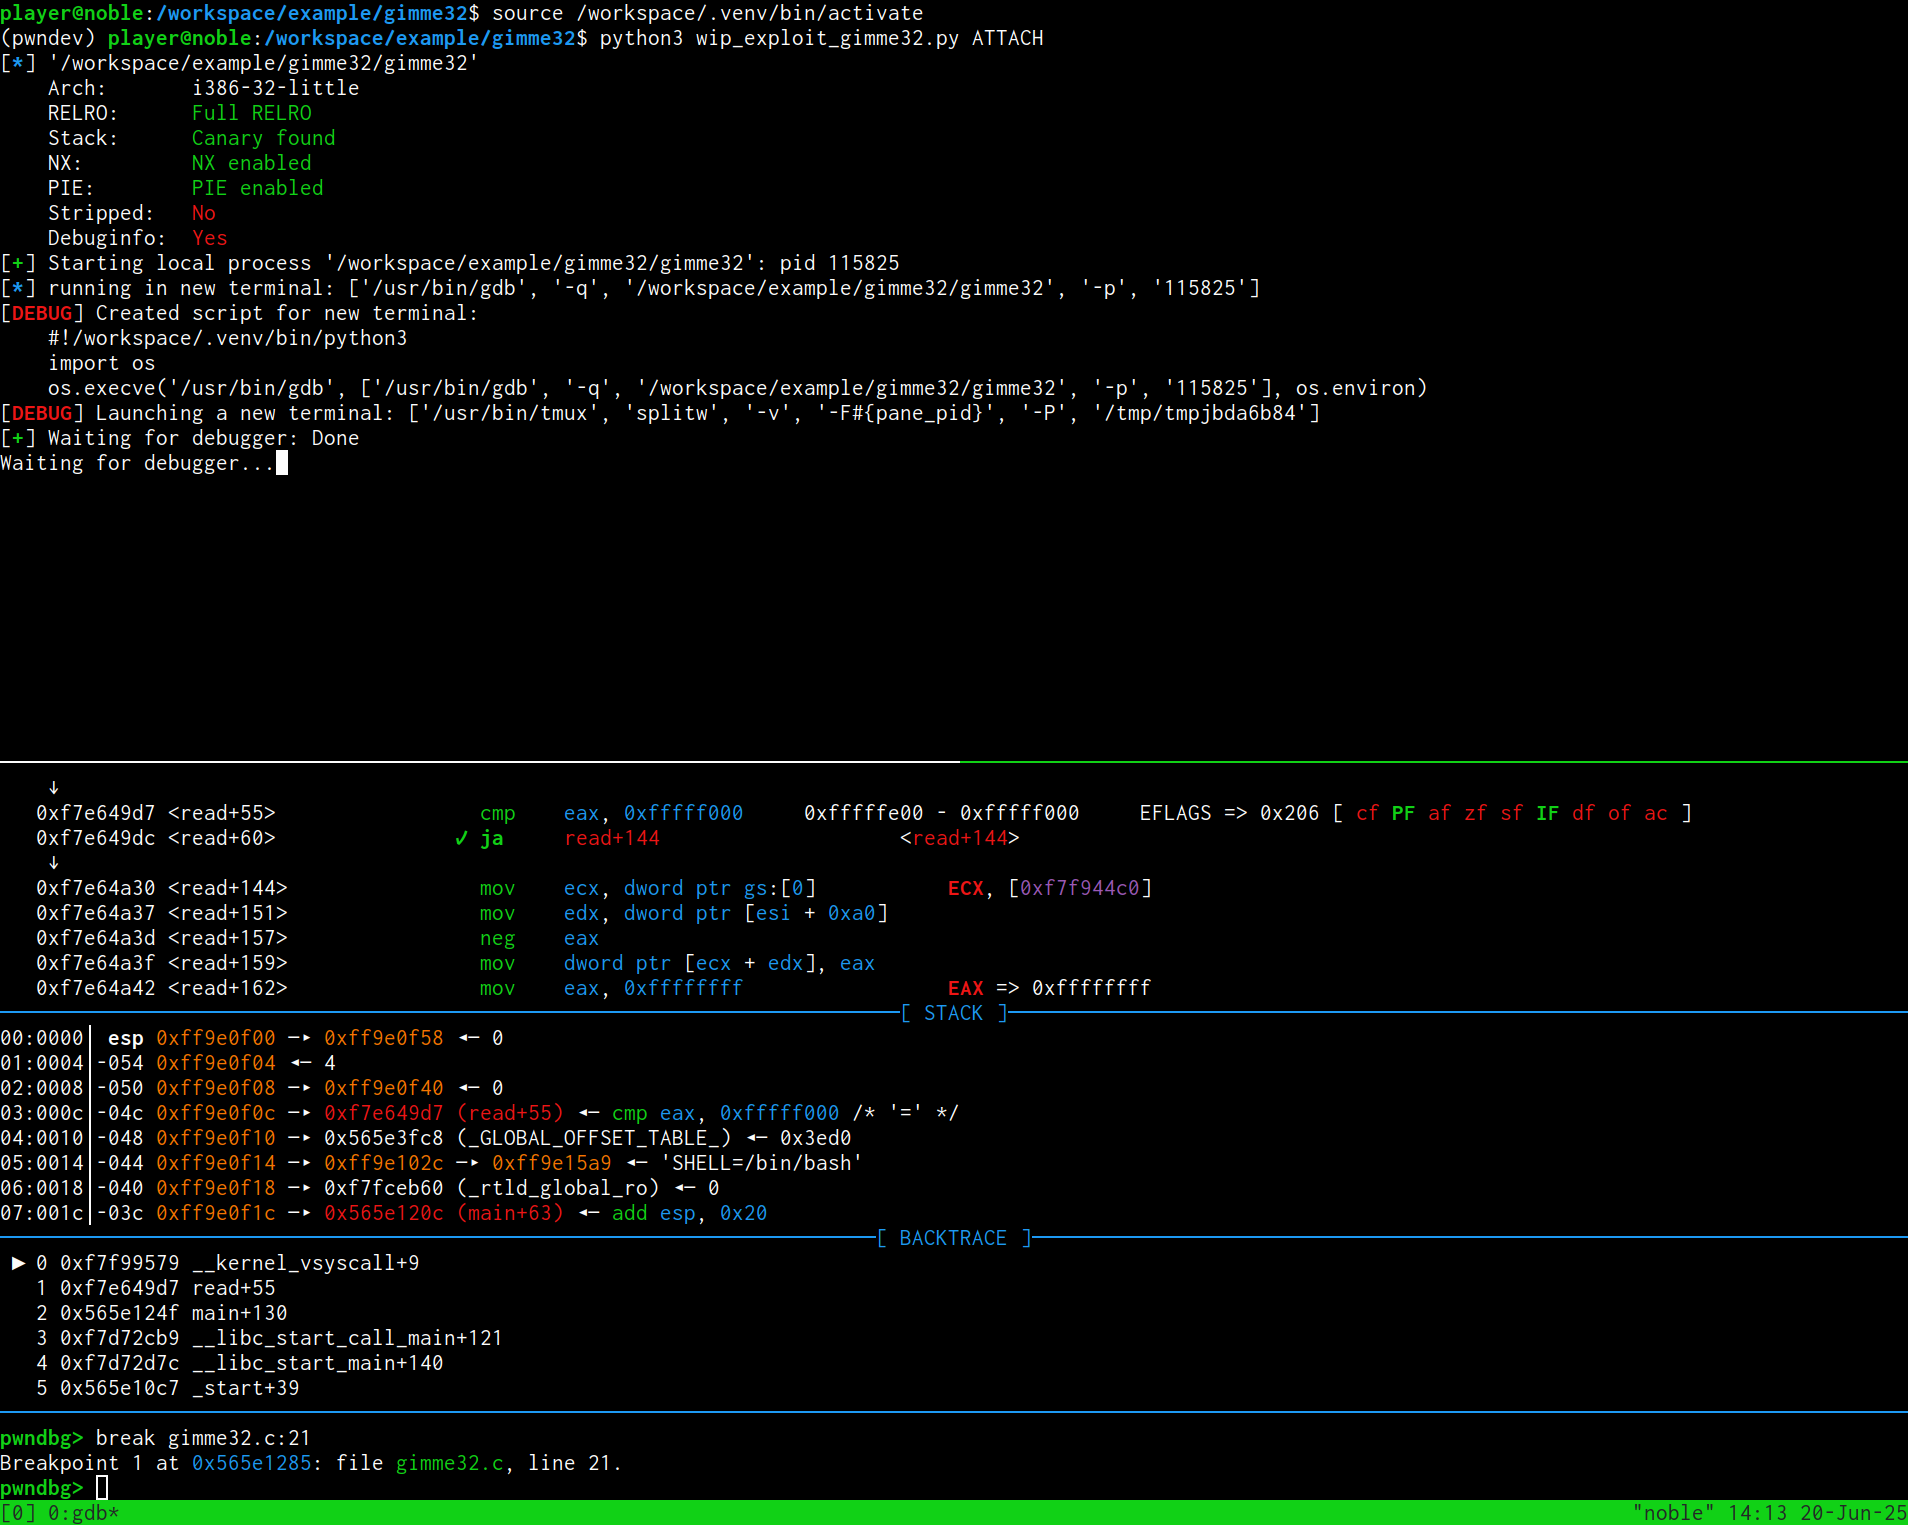Click the tmux session indicator [0]

18,1513
